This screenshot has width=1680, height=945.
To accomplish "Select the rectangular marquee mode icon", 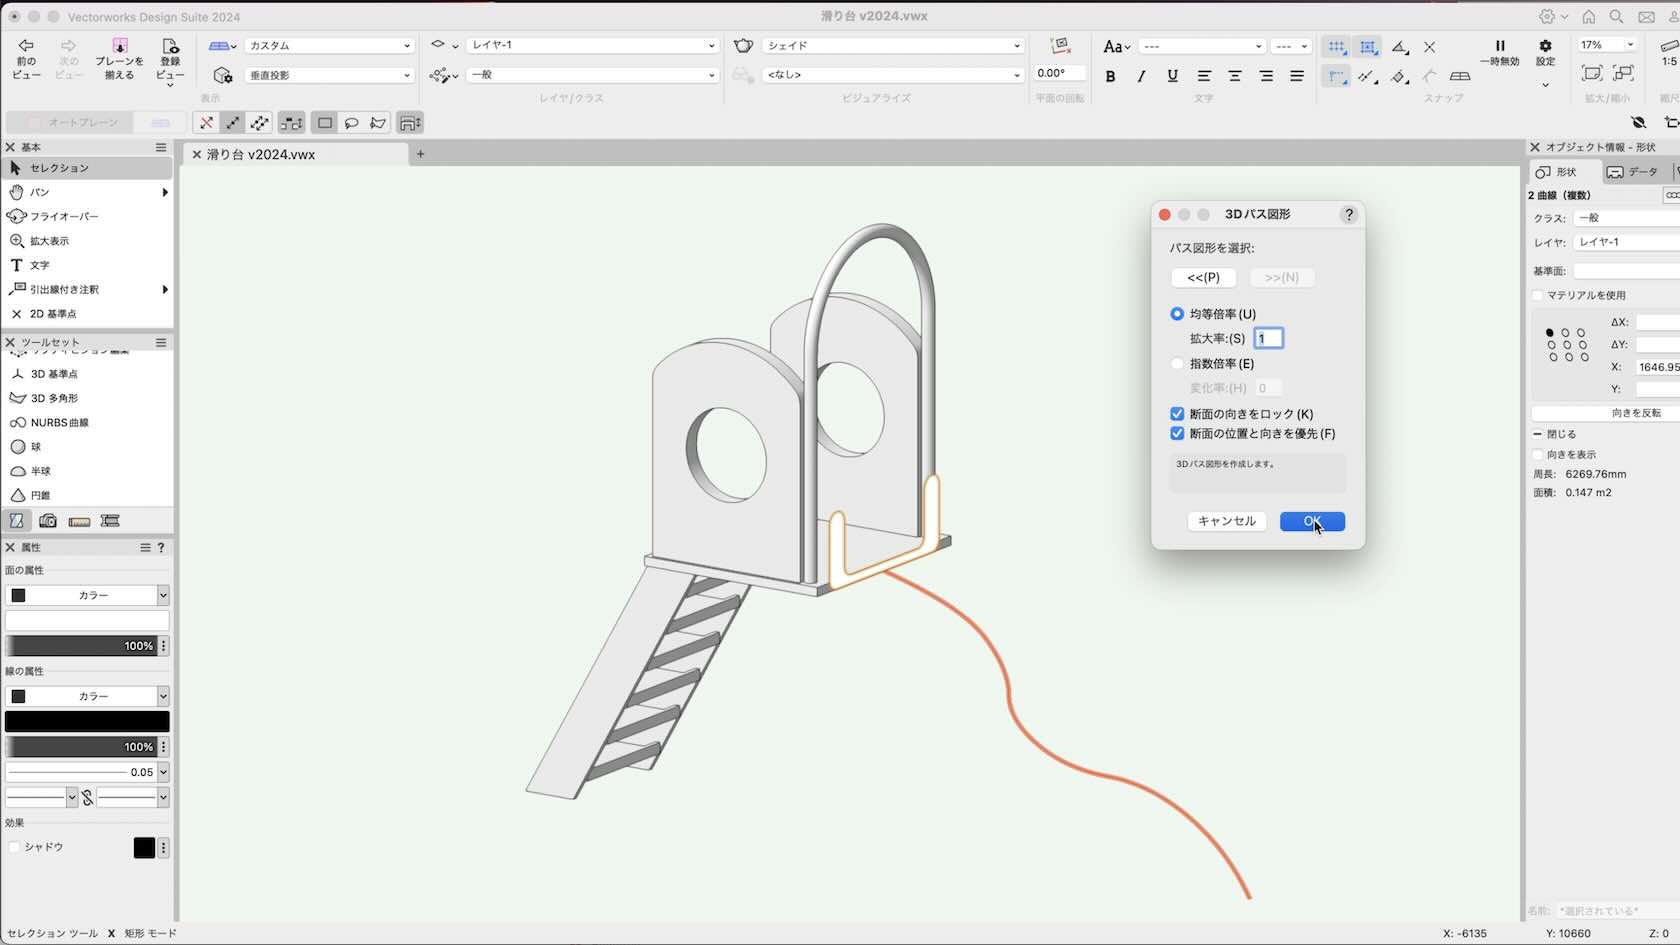I will [325, 123].
